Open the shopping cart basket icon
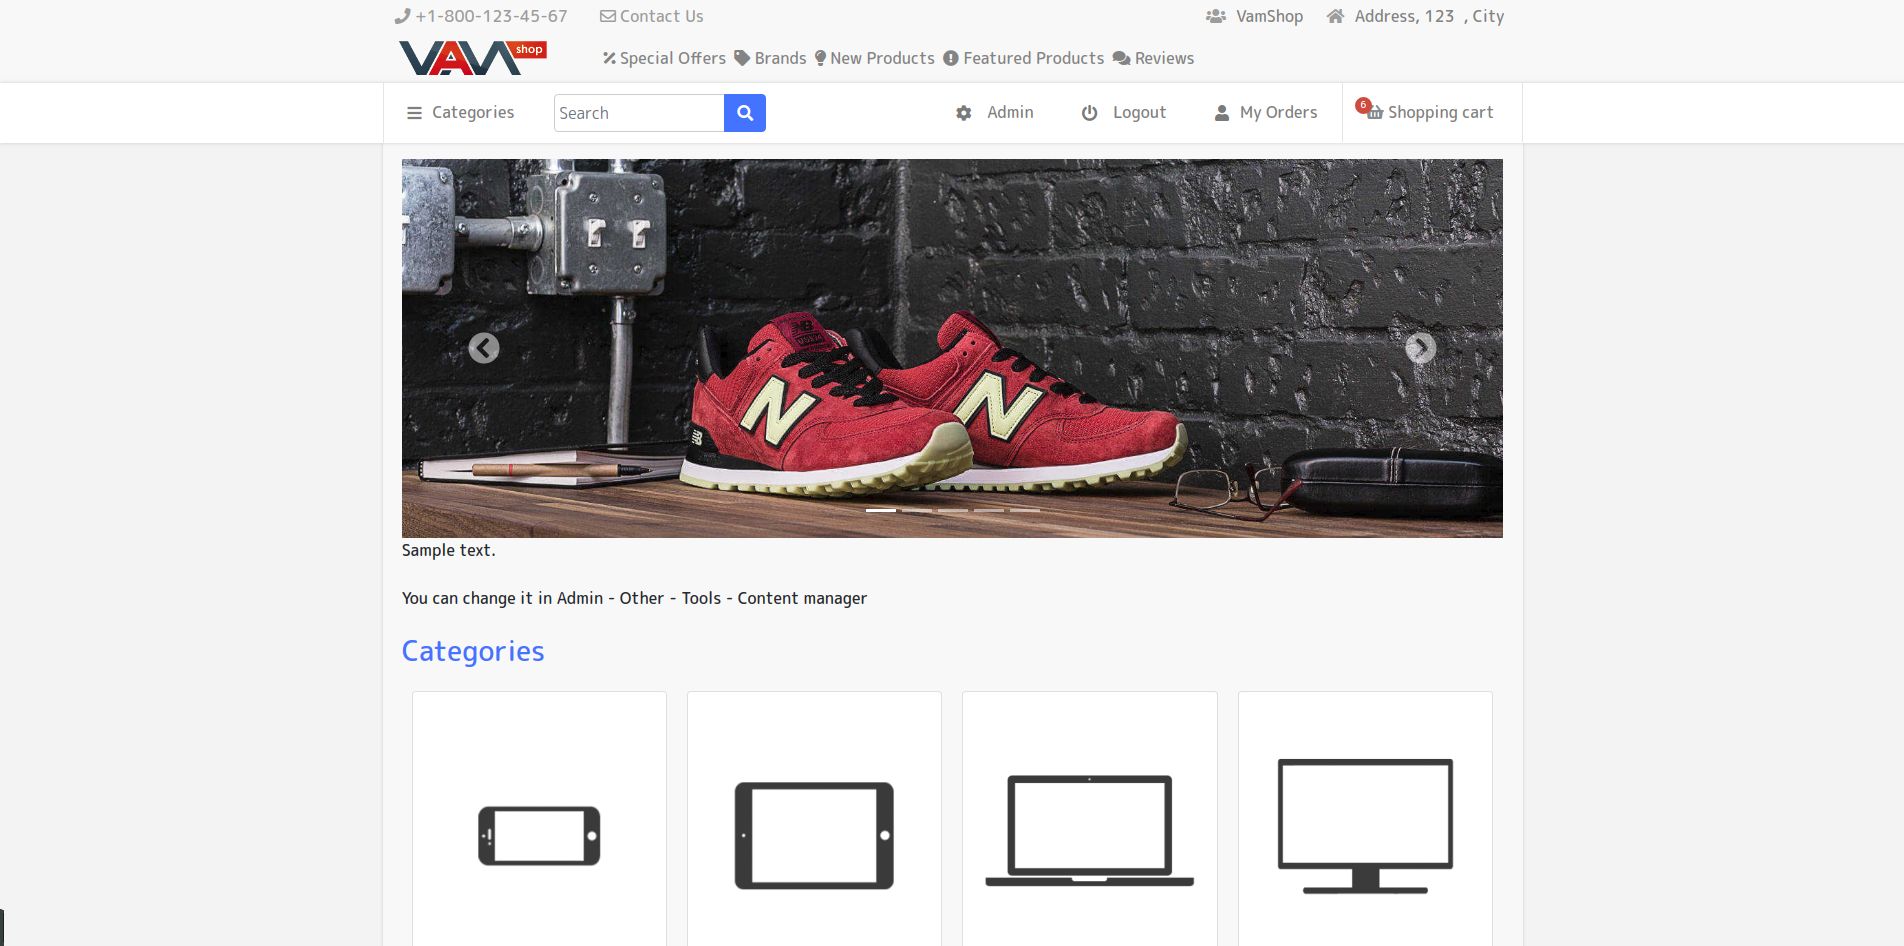 pyautogui.click(x=1375, y=112)
